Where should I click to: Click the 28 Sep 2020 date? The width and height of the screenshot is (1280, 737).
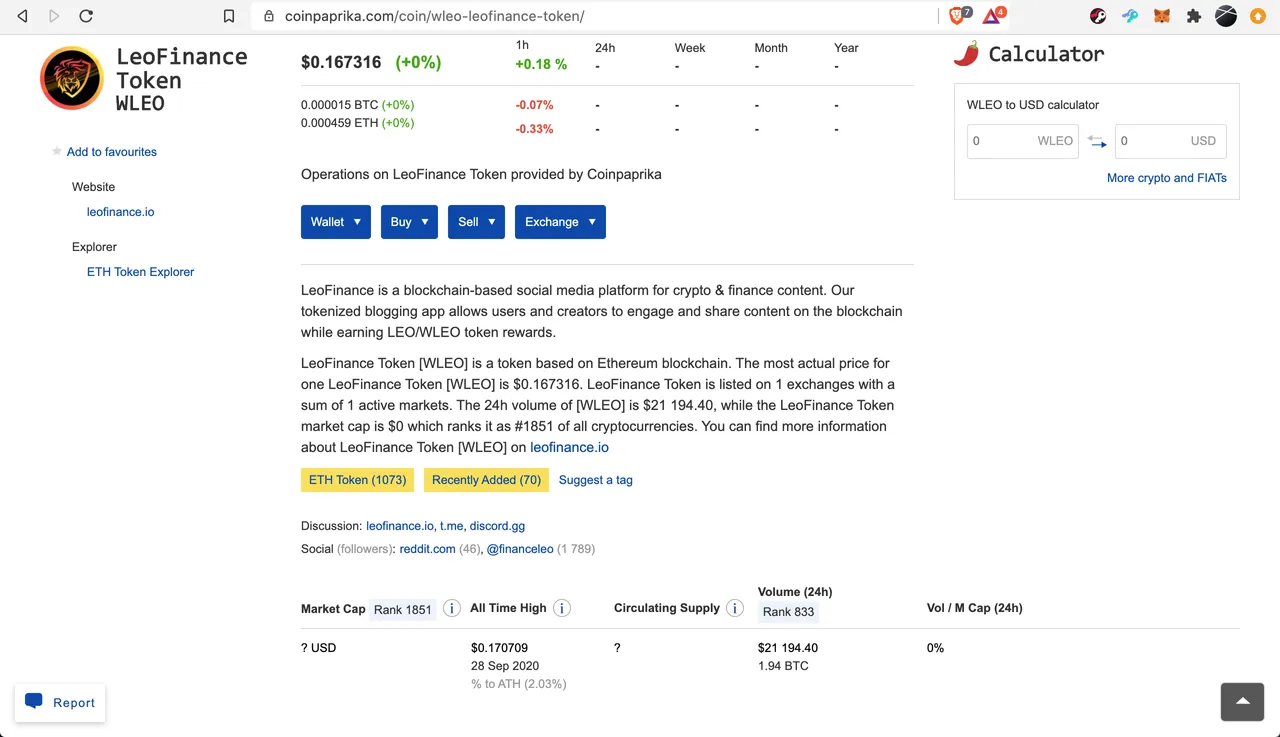point(505,666)
